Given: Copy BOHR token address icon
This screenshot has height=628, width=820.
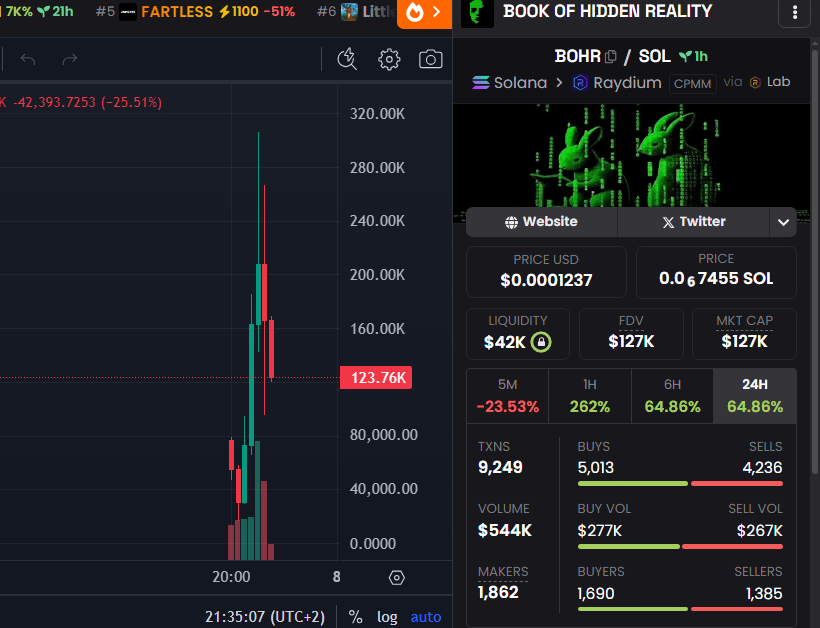Looking at the screenshot, I should click(x=610, y=56).
